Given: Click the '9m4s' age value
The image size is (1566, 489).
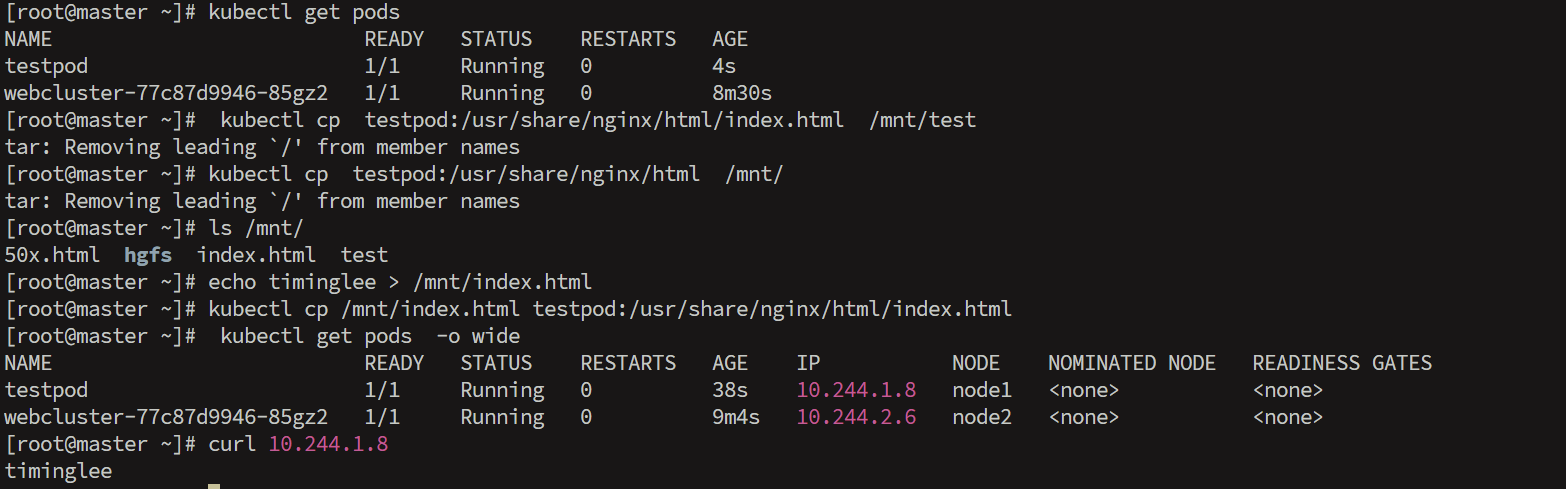Looking at the screenshot, I should coord(736,418).
